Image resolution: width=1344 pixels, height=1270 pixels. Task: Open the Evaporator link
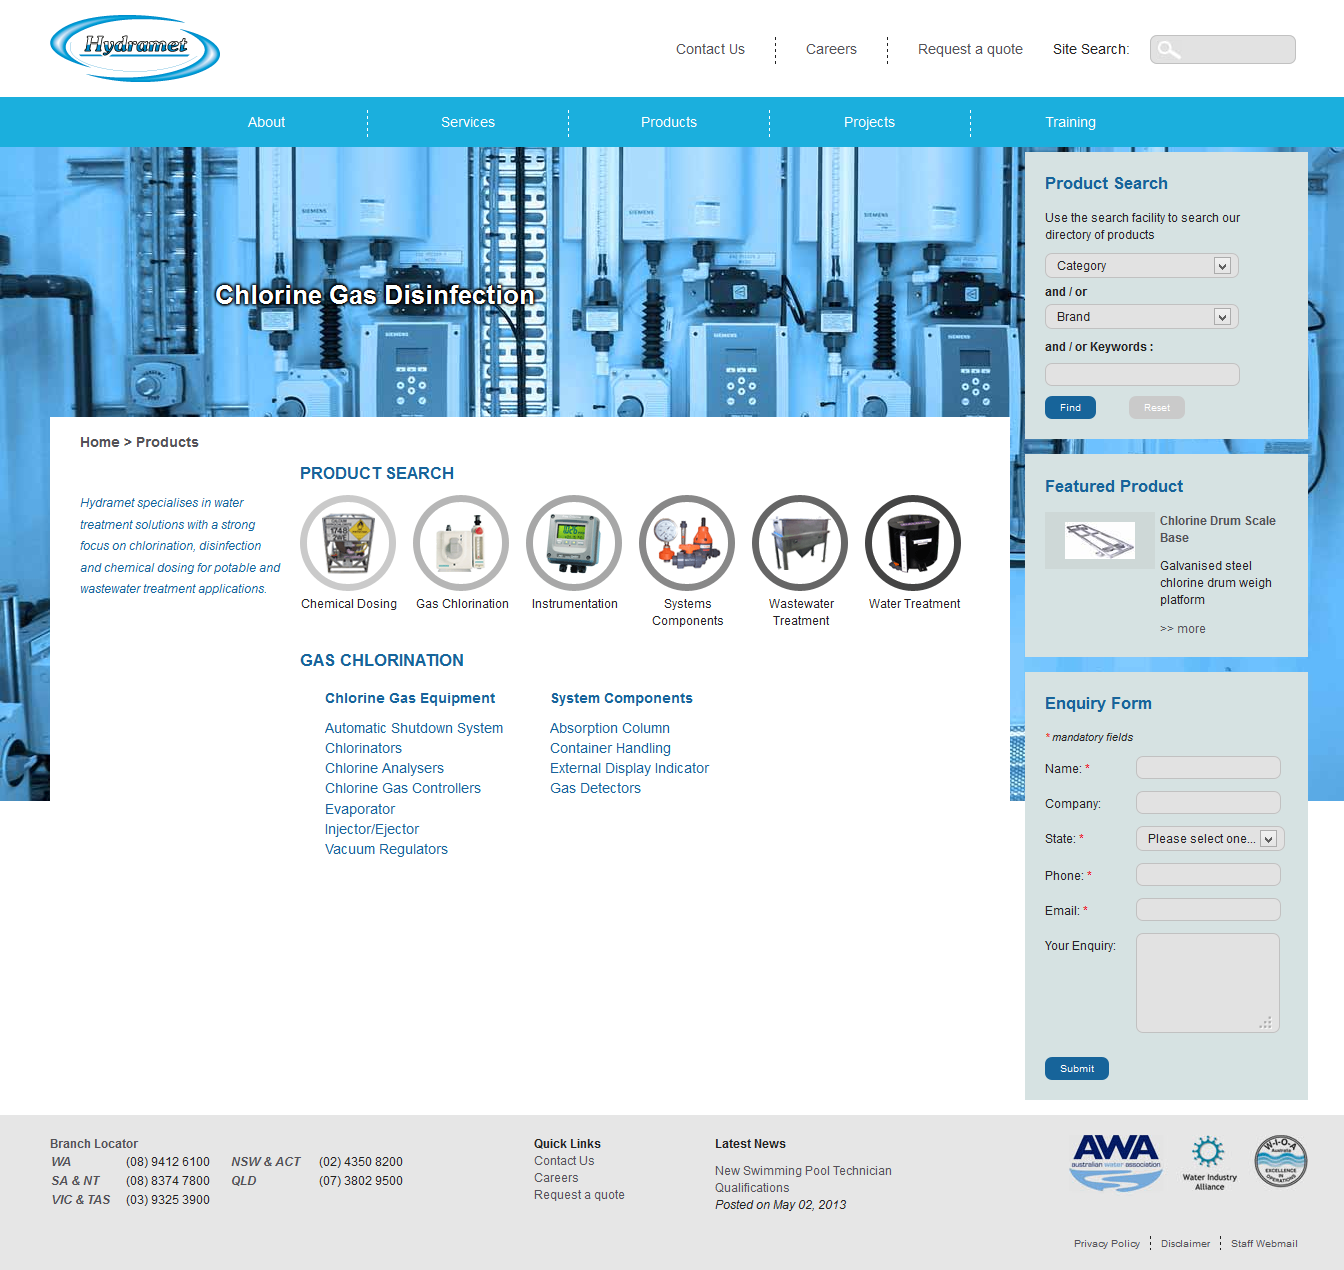[360, 809]
